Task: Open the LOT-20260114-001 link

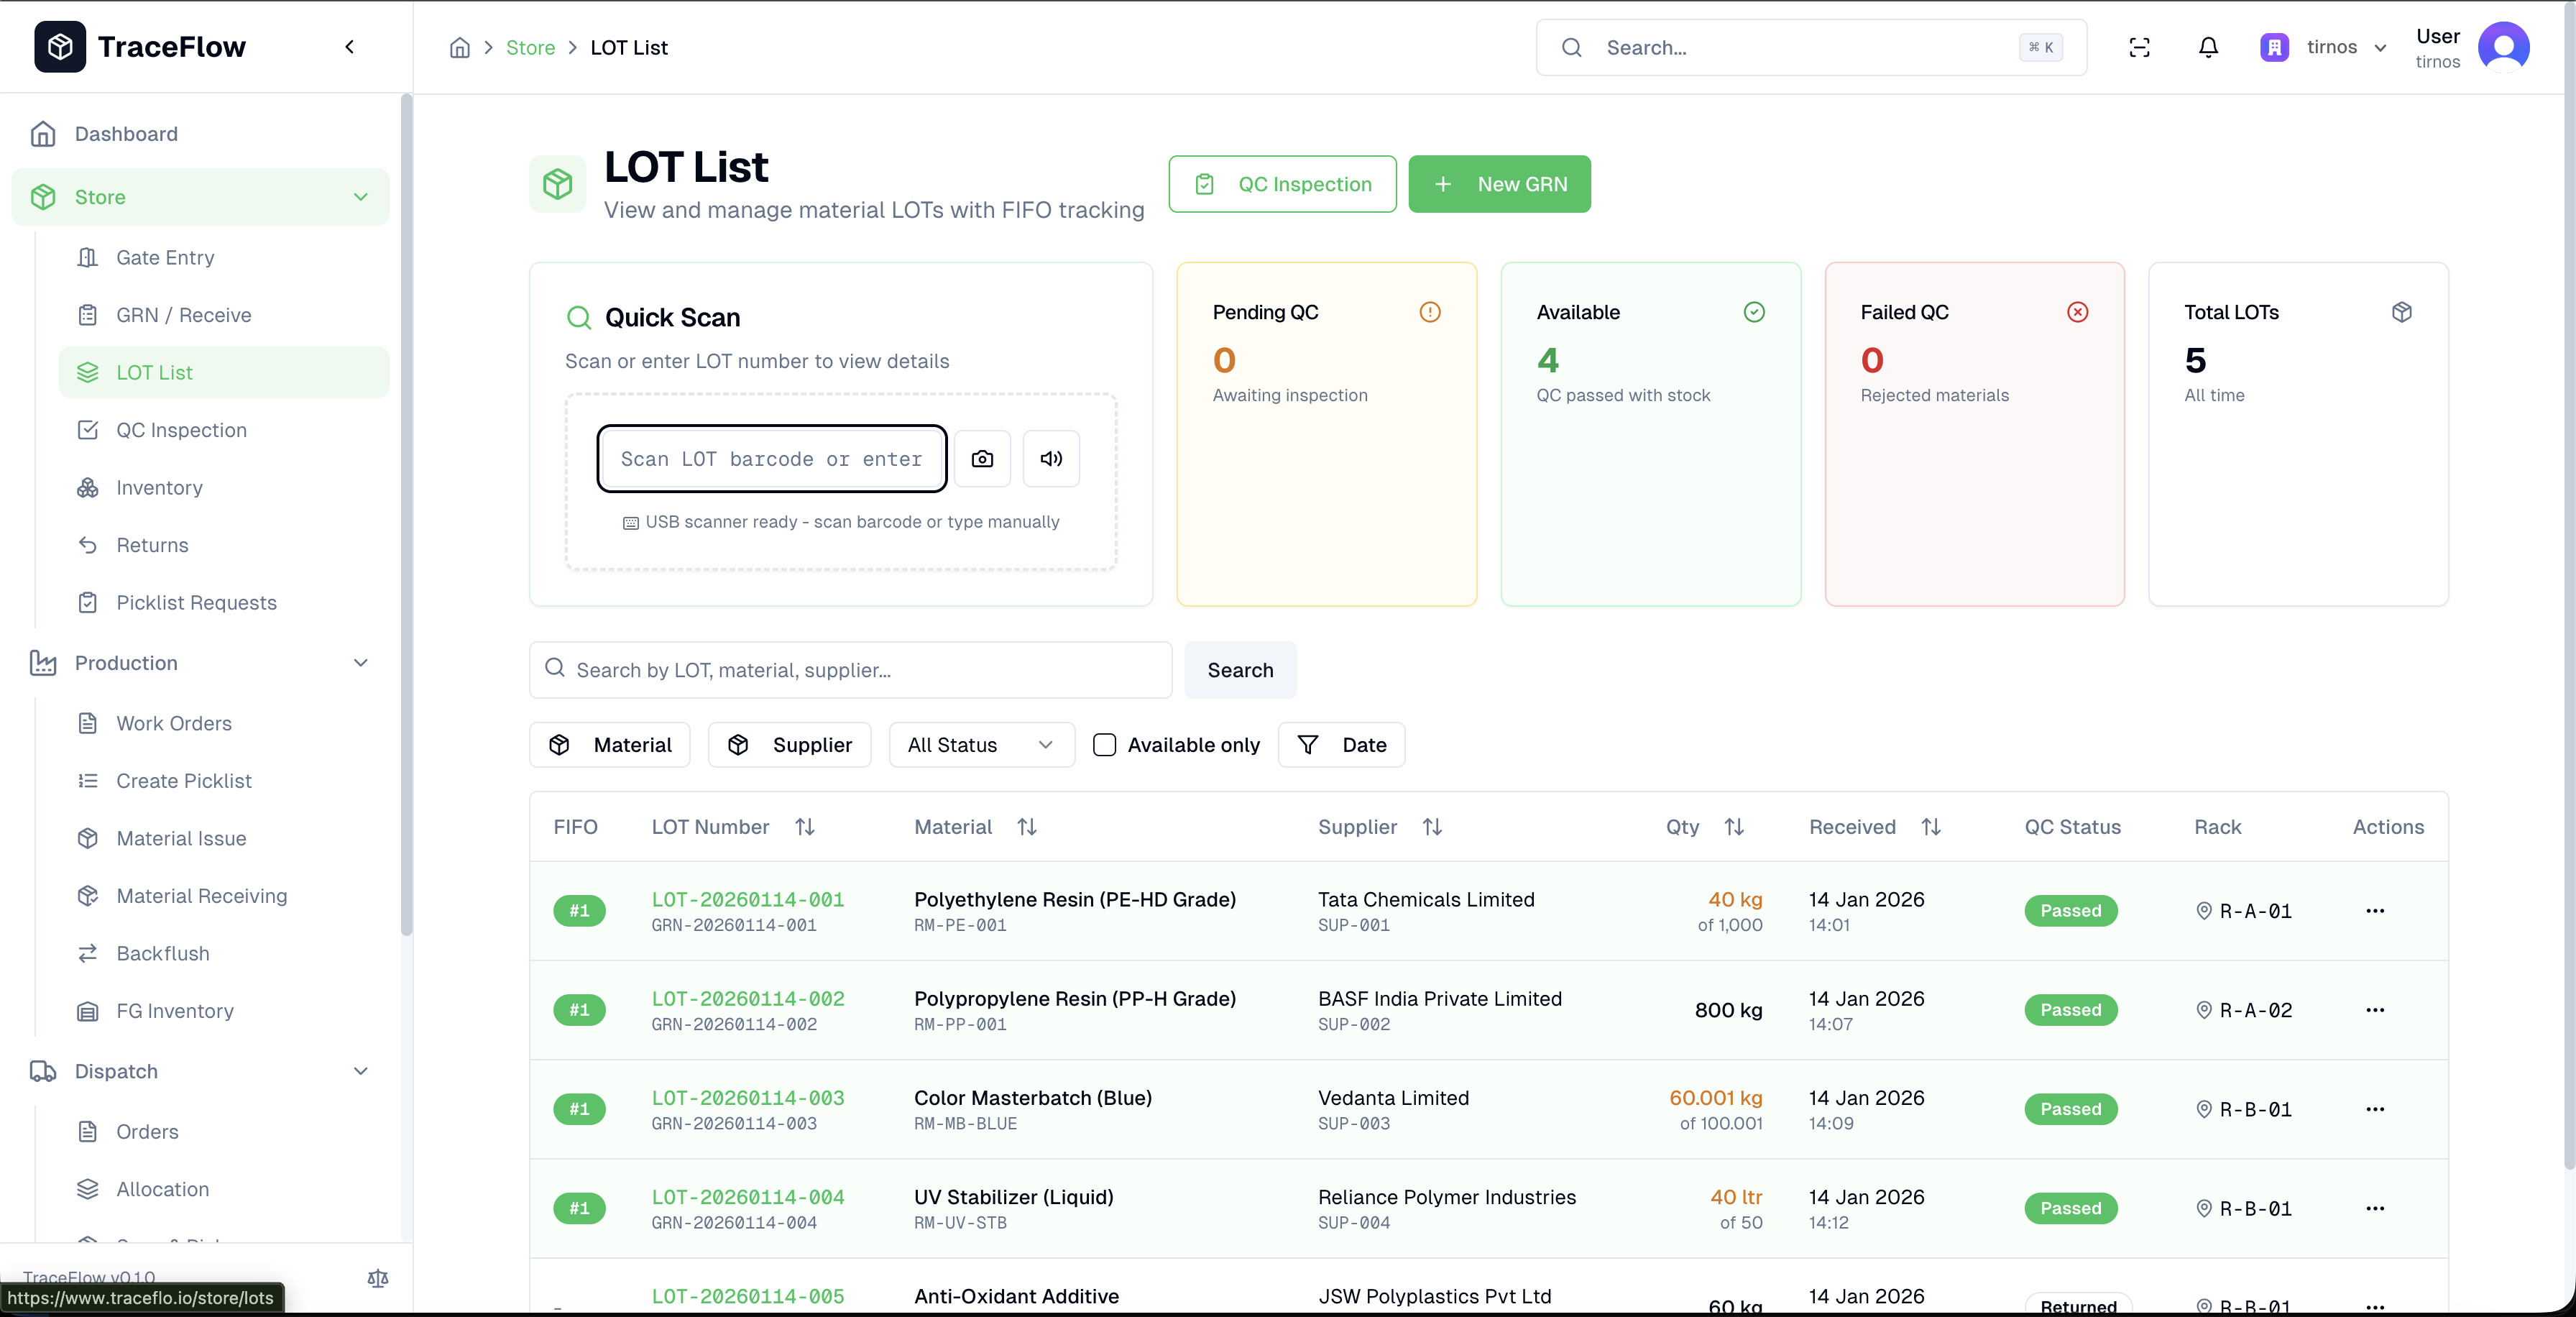Action: point(747,899)
